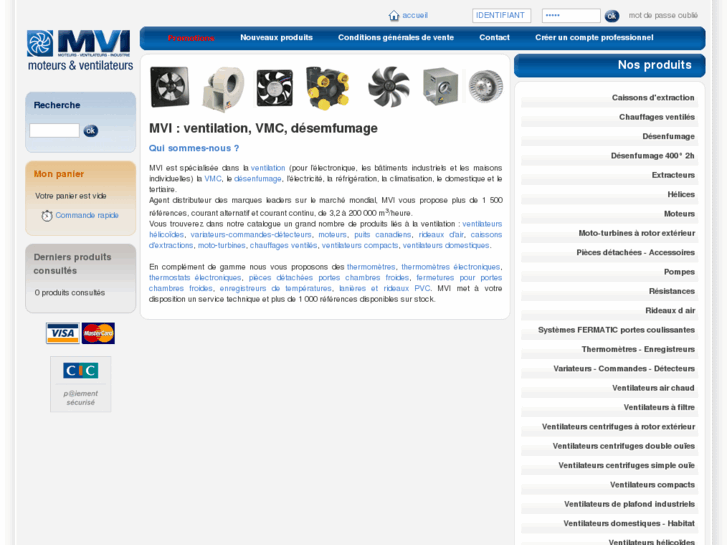Select the beige centrifugal blower thumbnail

pos(223,89)
